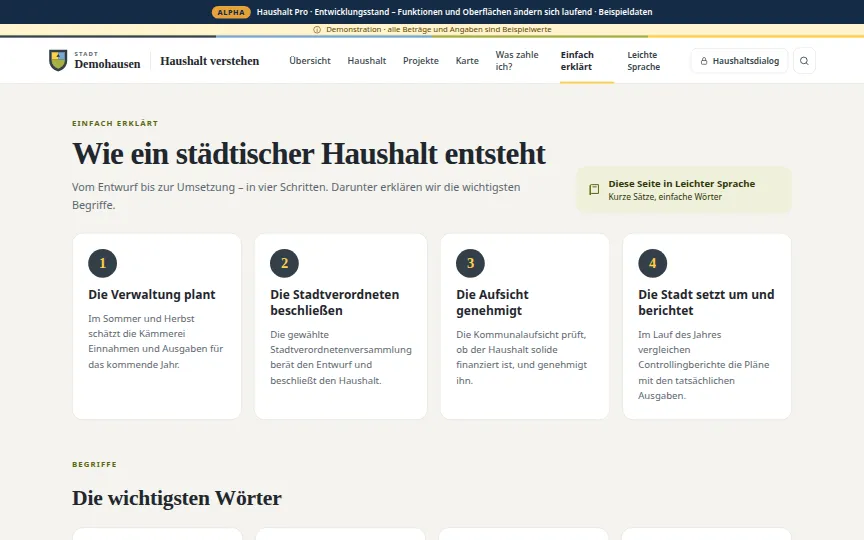Screen dimensions: 864x540
Task: Click the step 4 number badge
Action: (x=652, y=263)
